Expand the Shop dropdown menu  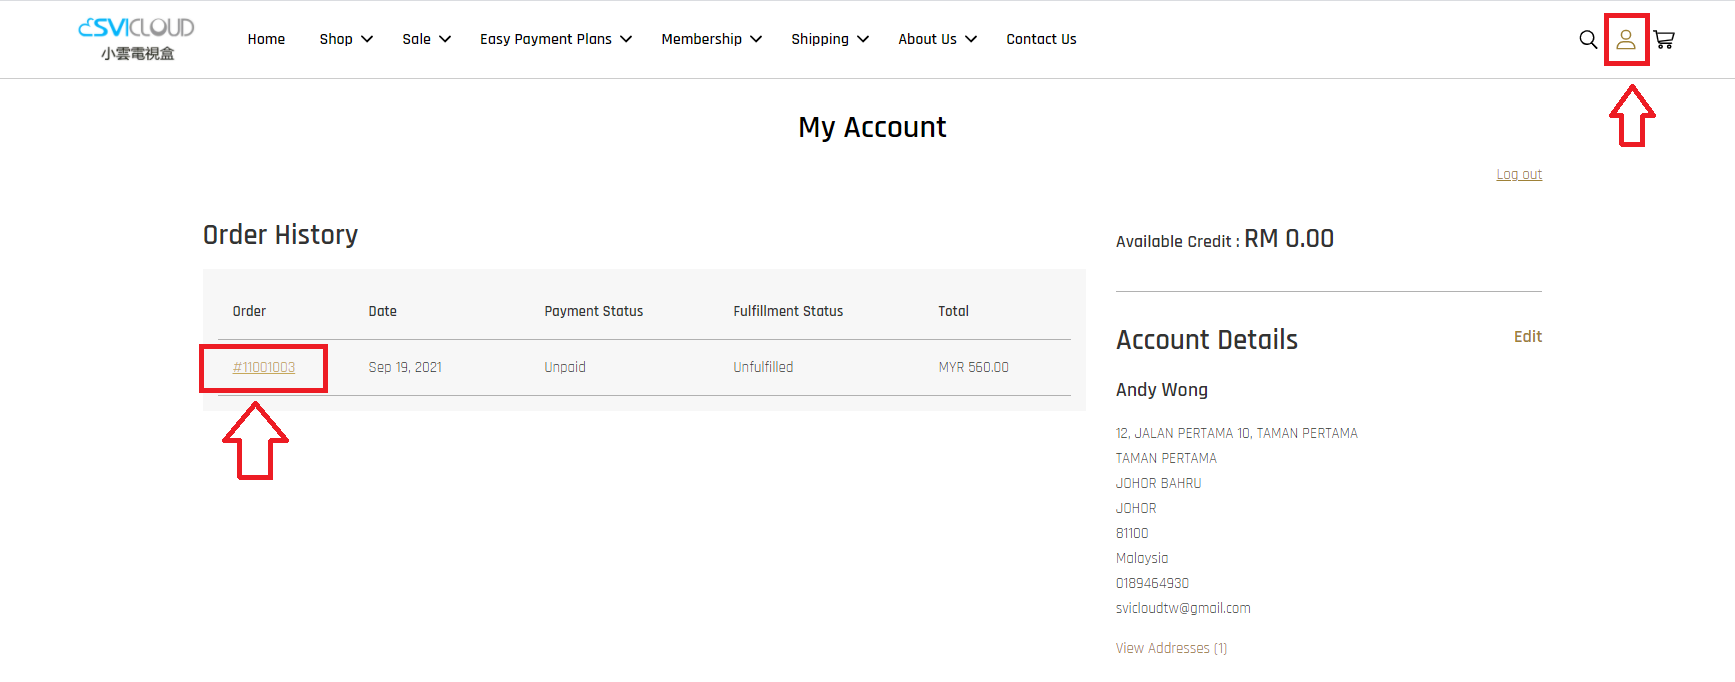[x=346, y=39]
